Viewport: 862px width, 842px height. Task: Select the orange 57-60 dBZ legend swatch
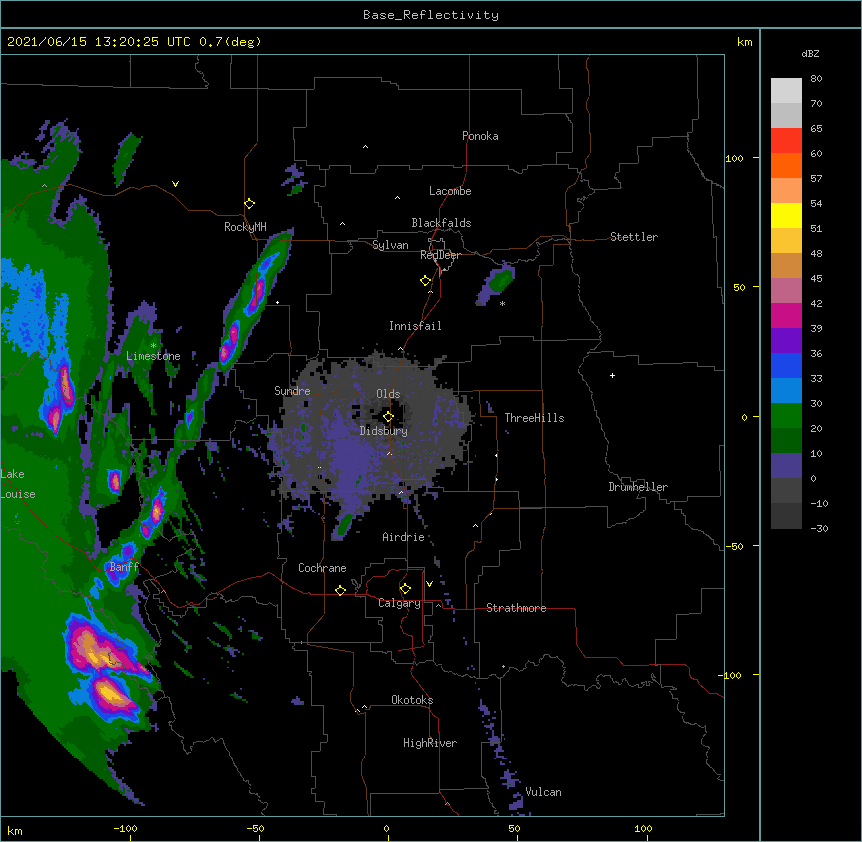point(786,165)
